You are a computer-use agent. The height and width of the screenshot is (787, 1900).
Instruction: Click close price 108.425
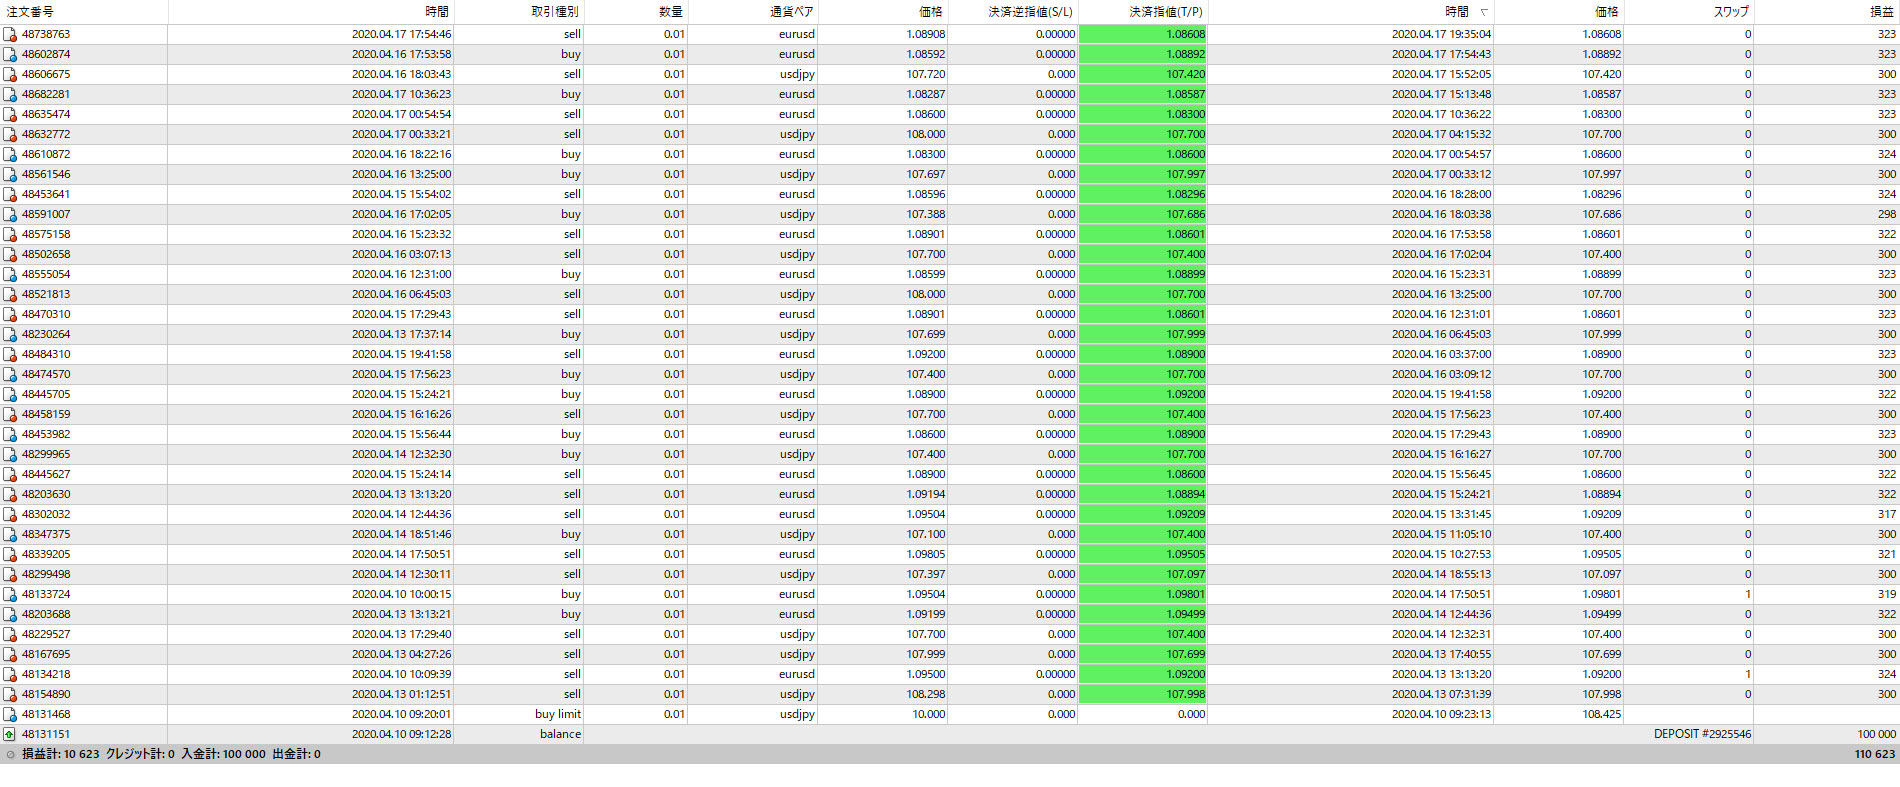tap(1601, 714)
